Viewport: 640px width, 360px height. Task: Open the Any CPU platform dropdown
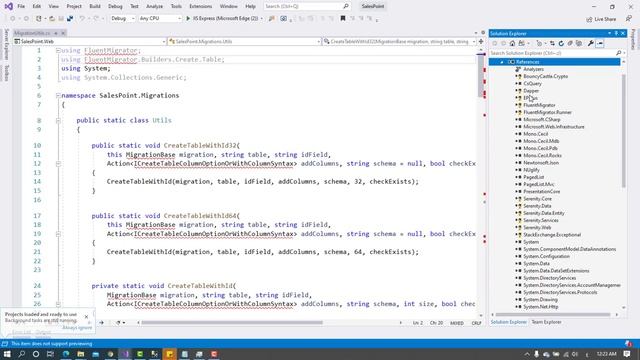coord(160,18)
